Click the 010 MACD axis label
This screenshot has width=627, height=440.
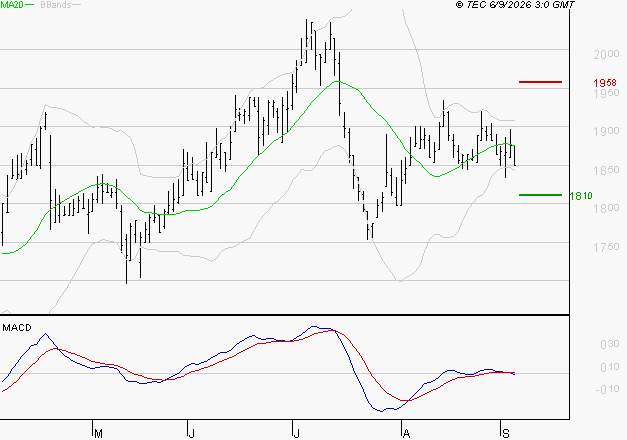click(x=610, y=367)
